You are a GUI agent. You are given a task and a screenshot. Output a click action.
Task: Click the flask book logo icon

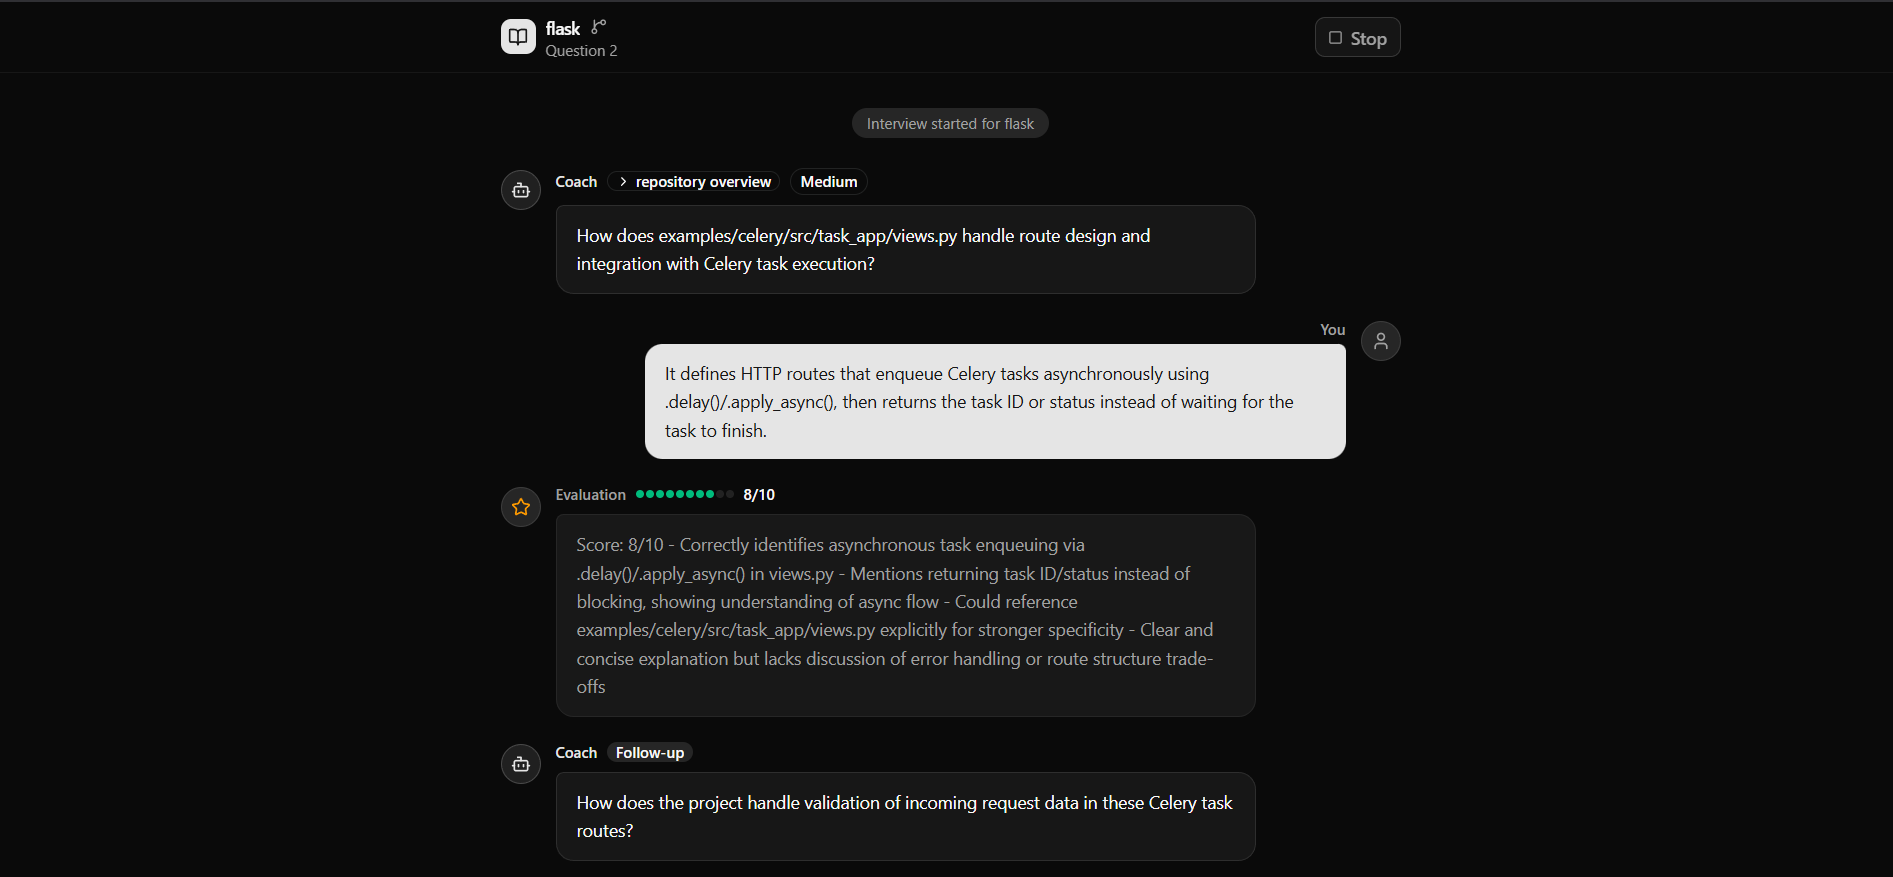(518, 37)
